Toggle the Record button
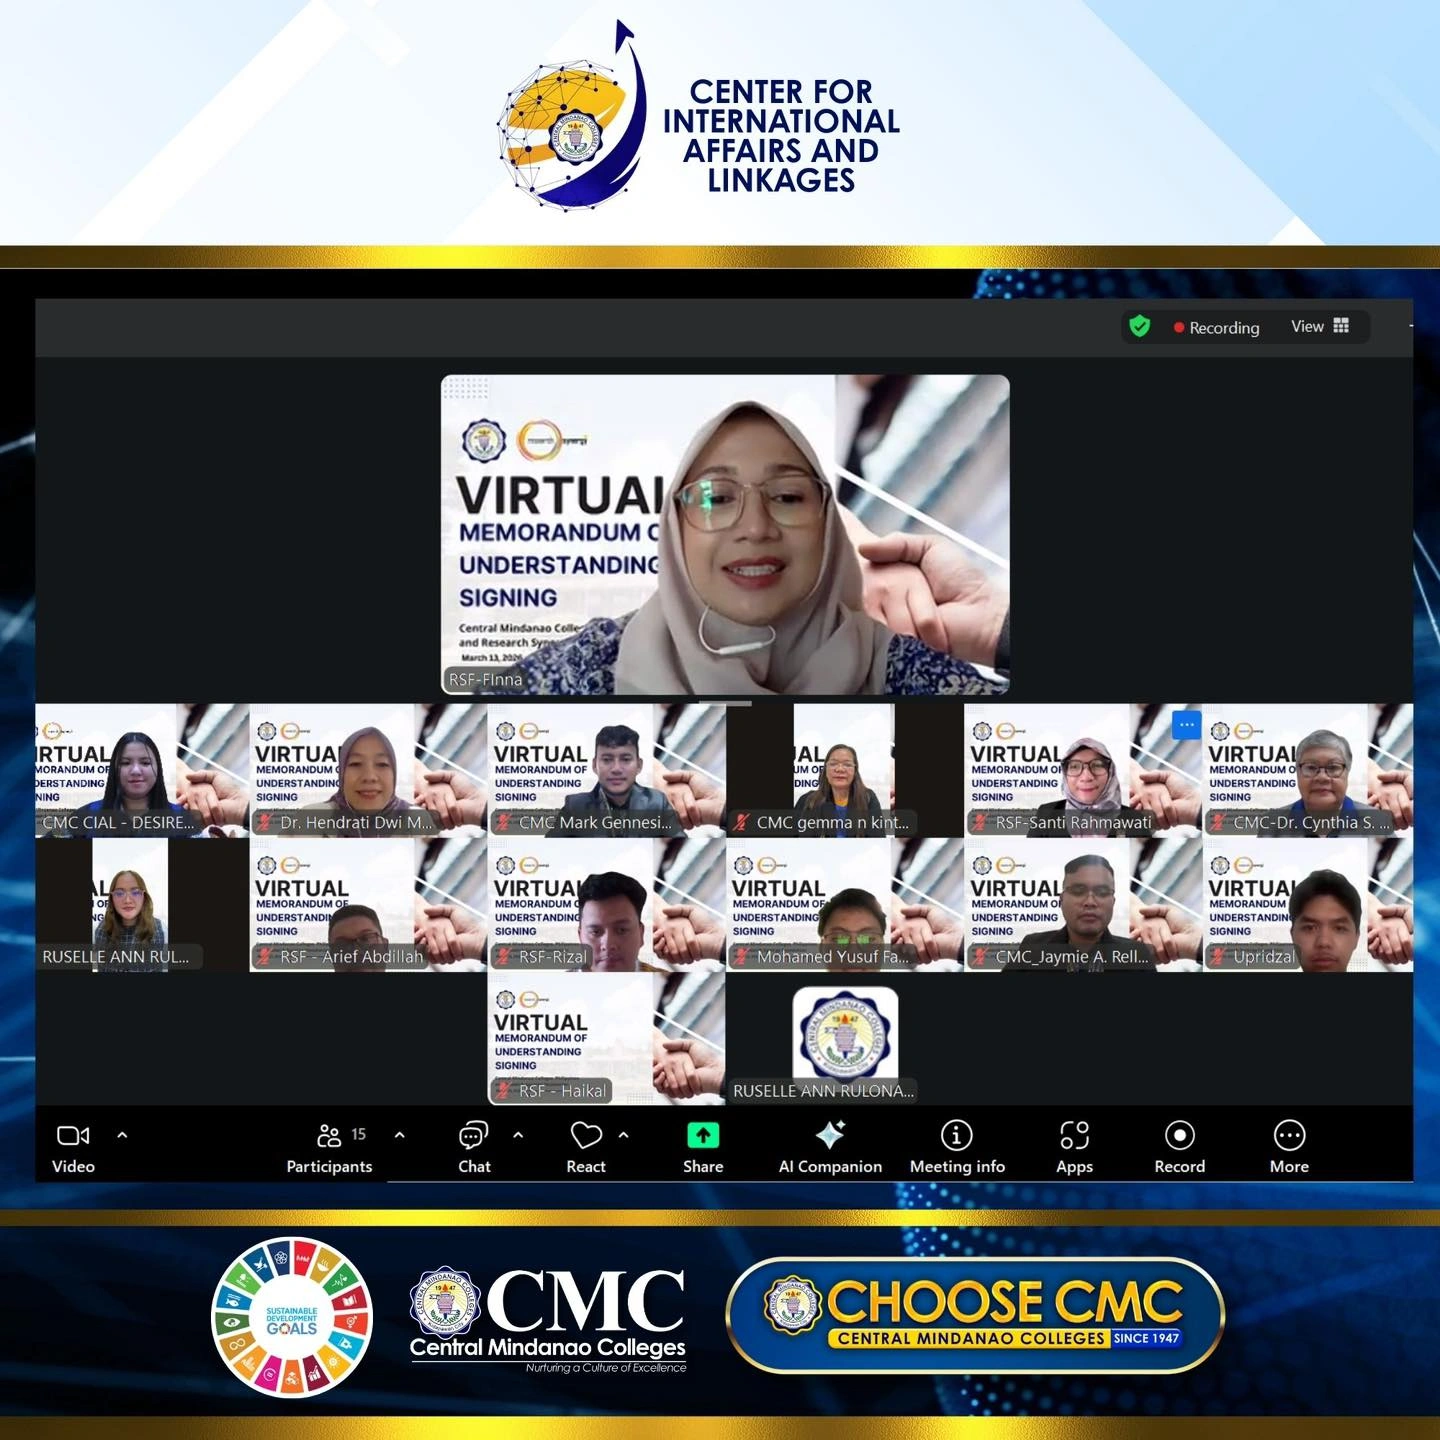Viewport: 1440px width, 1440px height. 1179,1135
